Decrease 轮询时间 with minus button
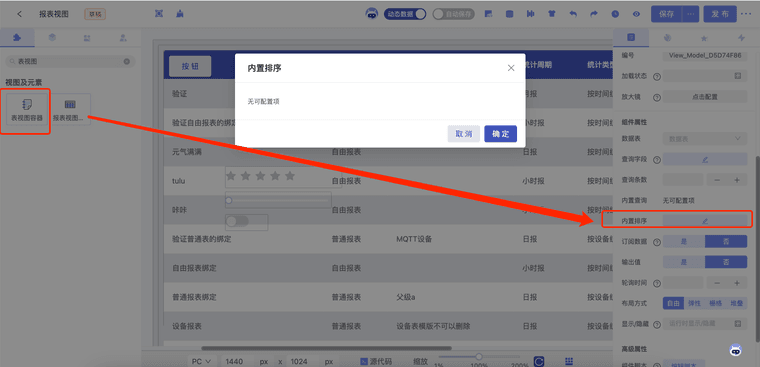This screenshot has height=367, width=760. [x=717, y=283]
